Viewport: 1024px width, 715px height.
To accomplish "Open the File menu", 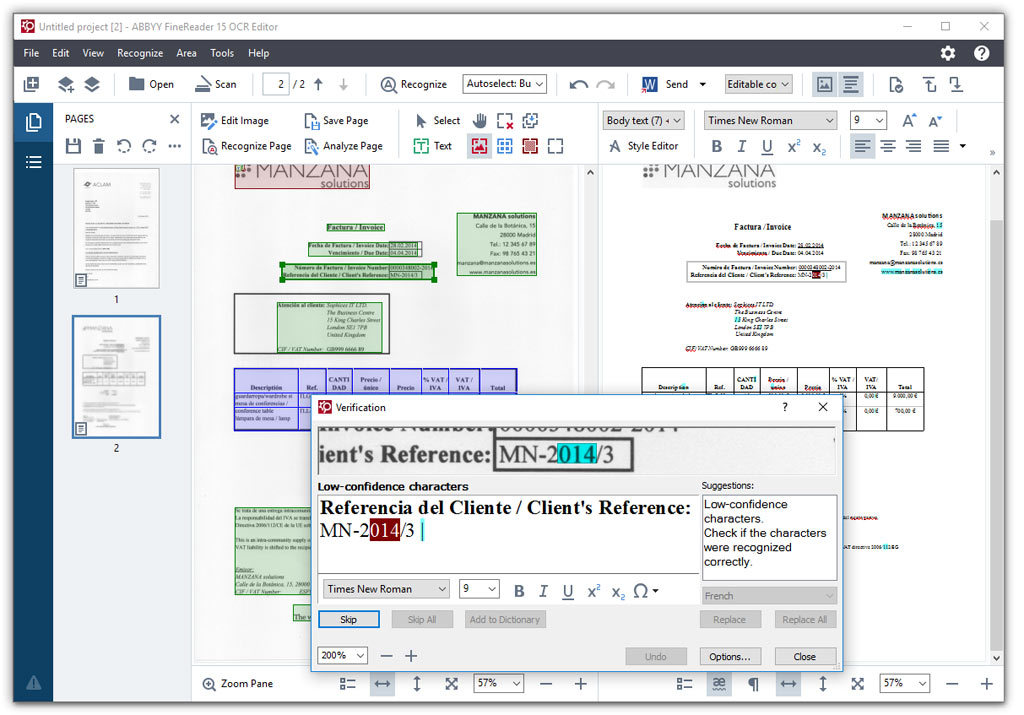I will (31, 53).
